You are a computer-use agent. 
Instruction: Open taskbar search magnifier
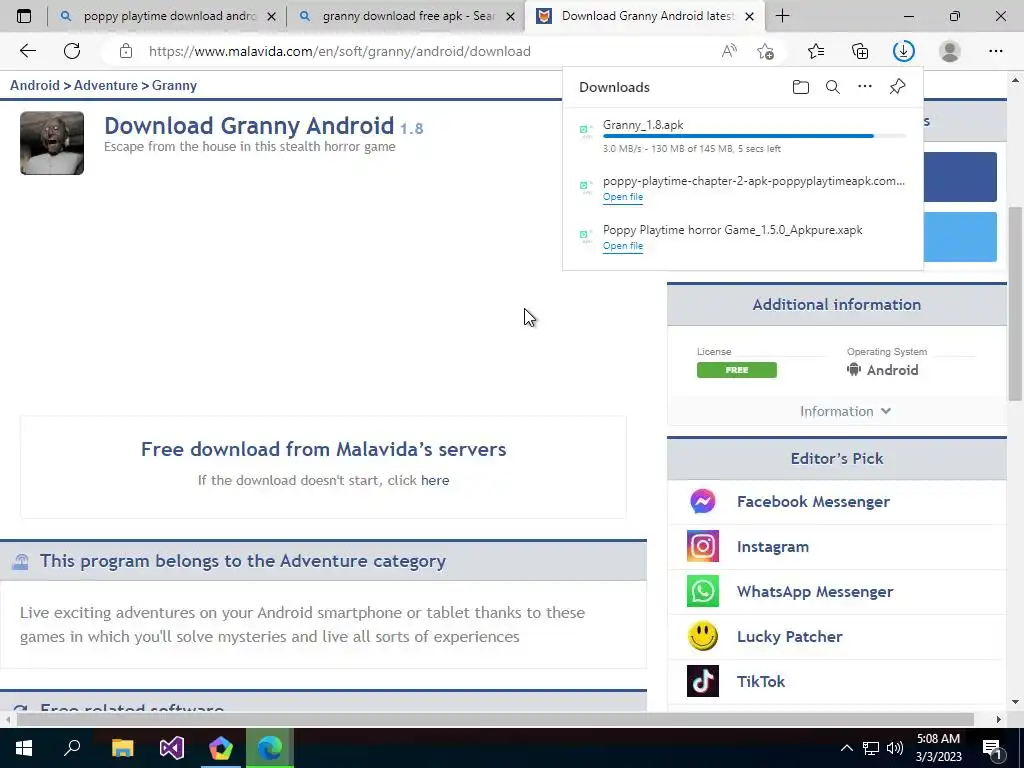click(72, 748)
